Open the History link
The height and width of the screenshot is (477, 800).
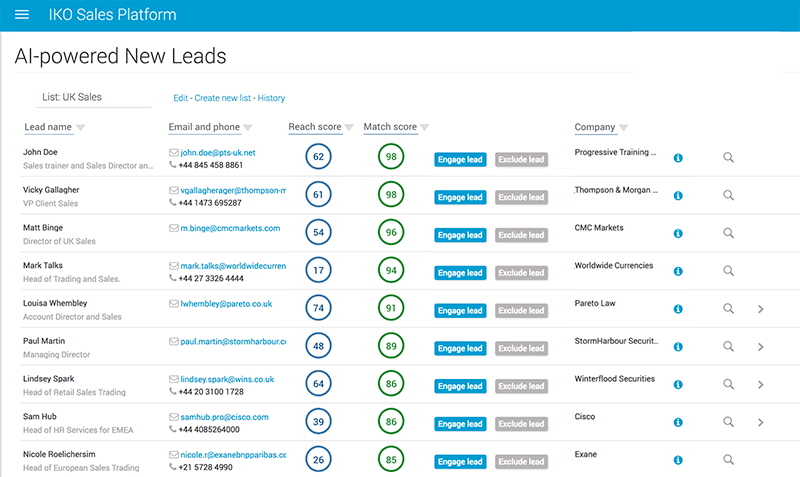coord(271,98)
